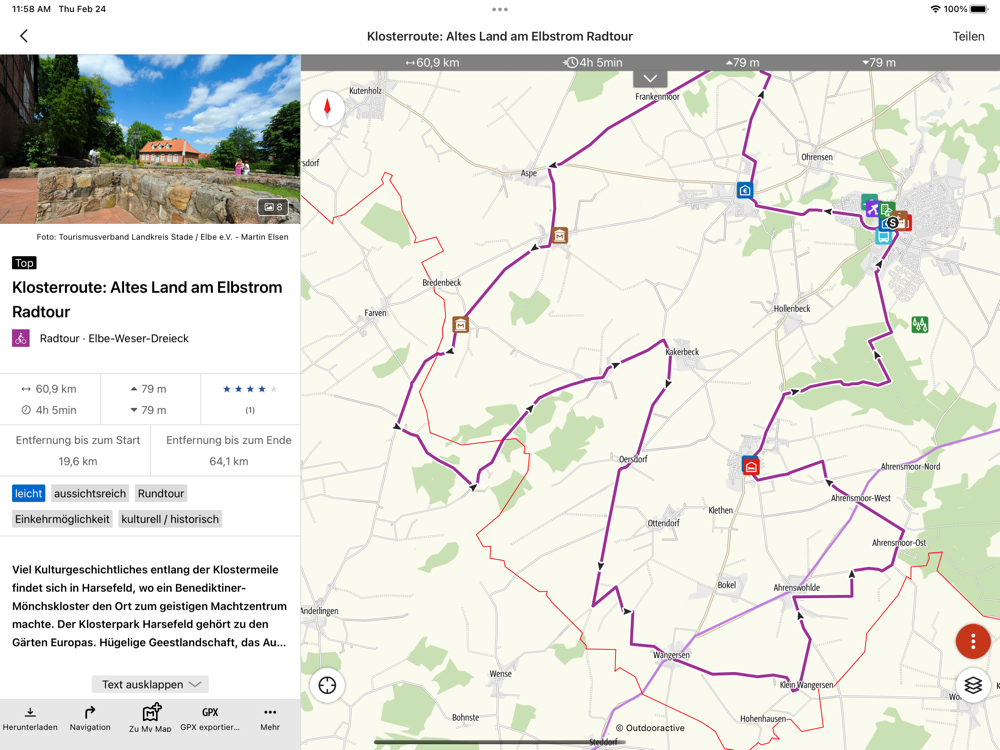Check the battery indicator in status bar
The image size is (1000, 750).
coord(978,9)
